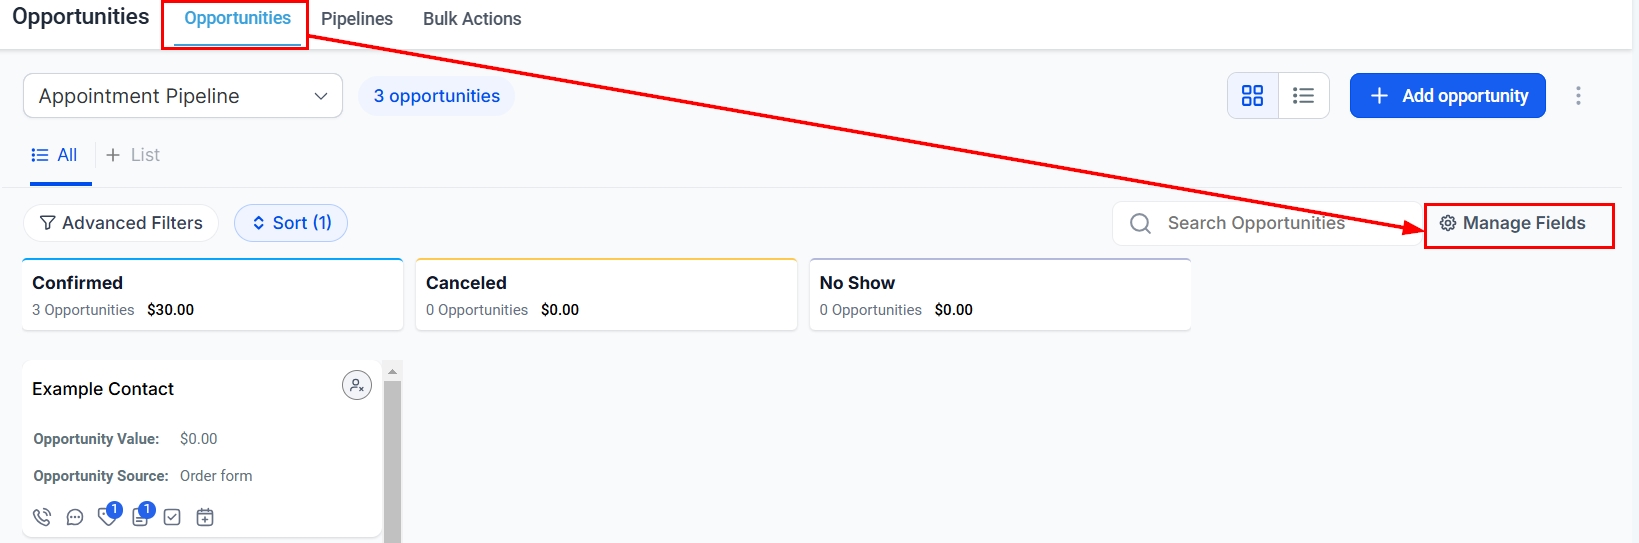The image size is (1639, 543).
Task: Open the conversation chat bubble icon
Action: click(75, 517)
